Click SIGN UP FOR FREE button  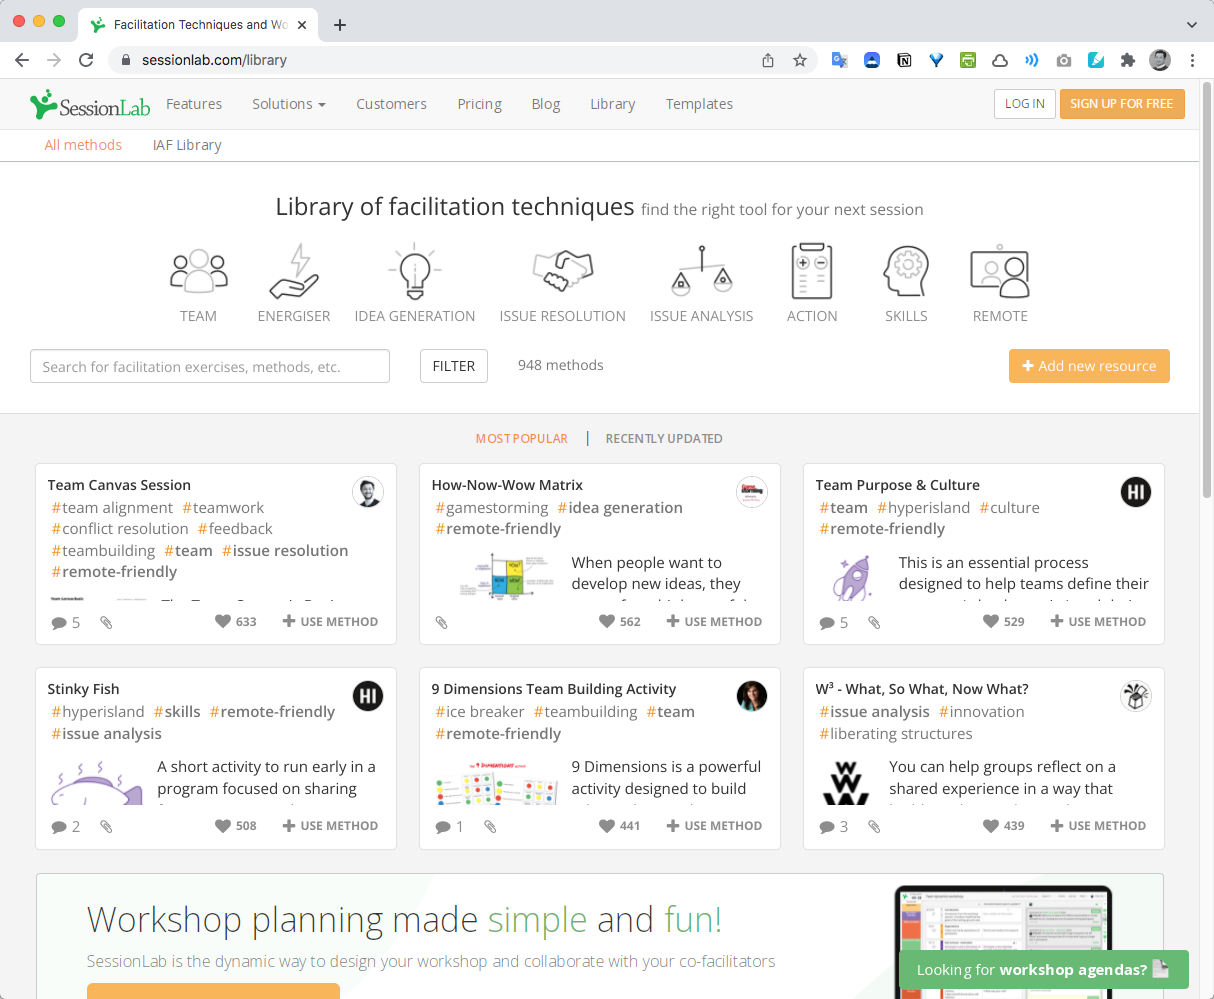1122,104
